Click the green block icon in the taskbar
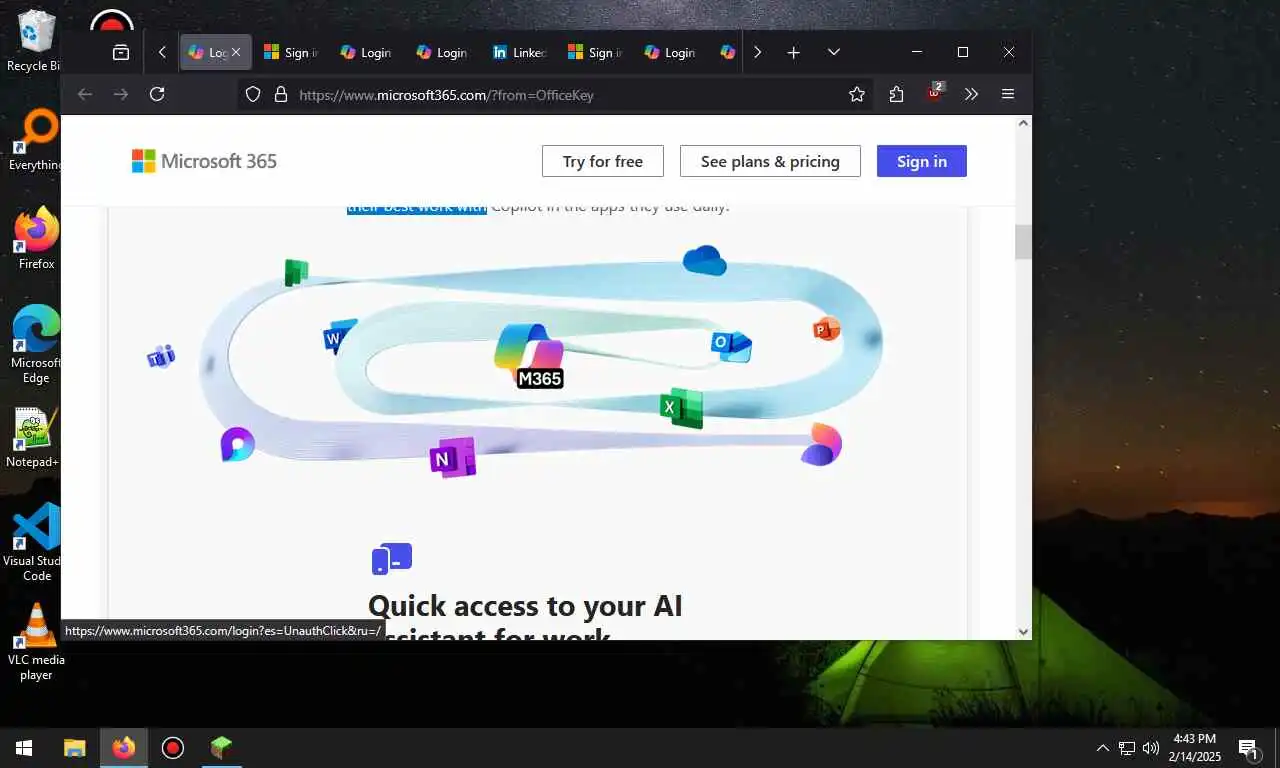 [221, 747]
